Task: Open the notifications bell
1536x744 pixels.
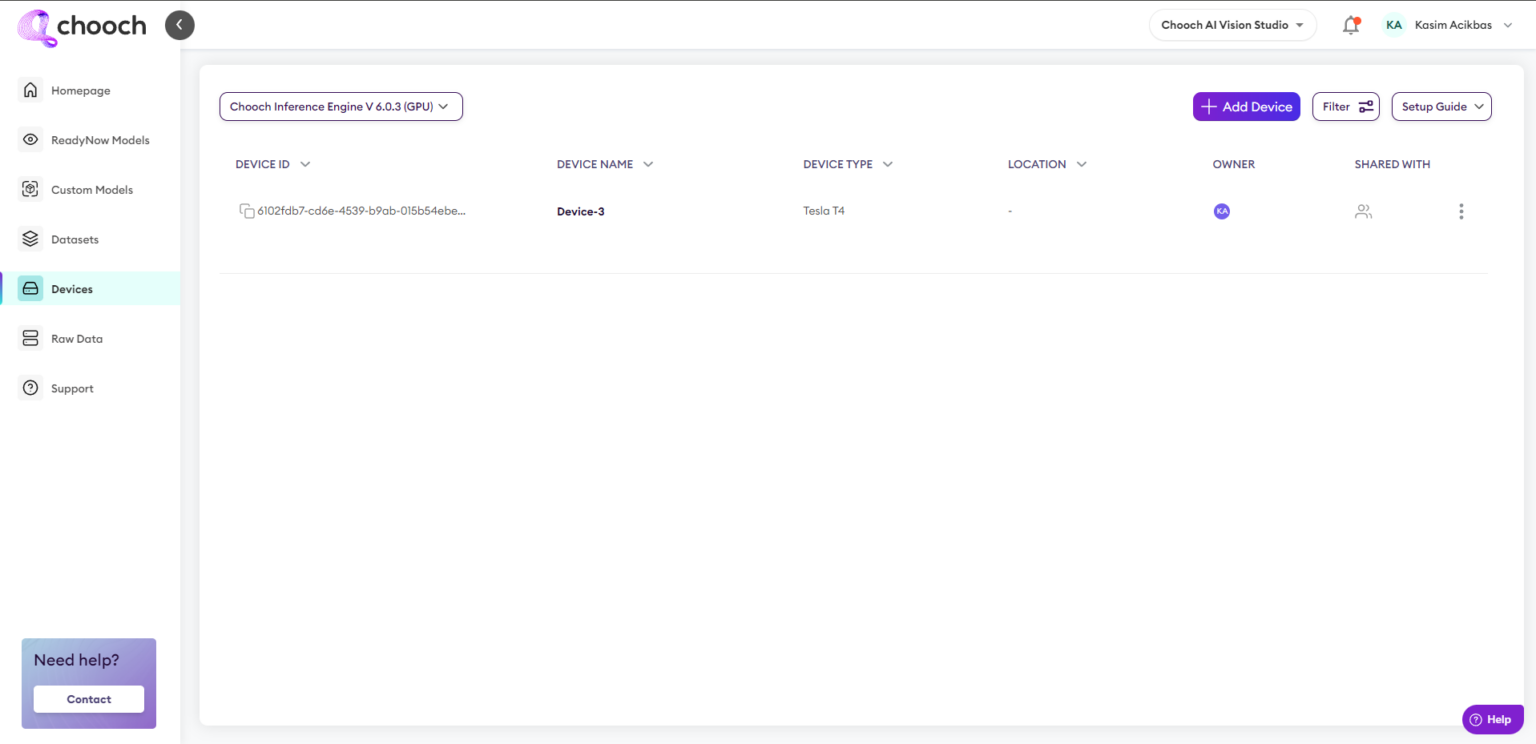Action: [1351, 25]
